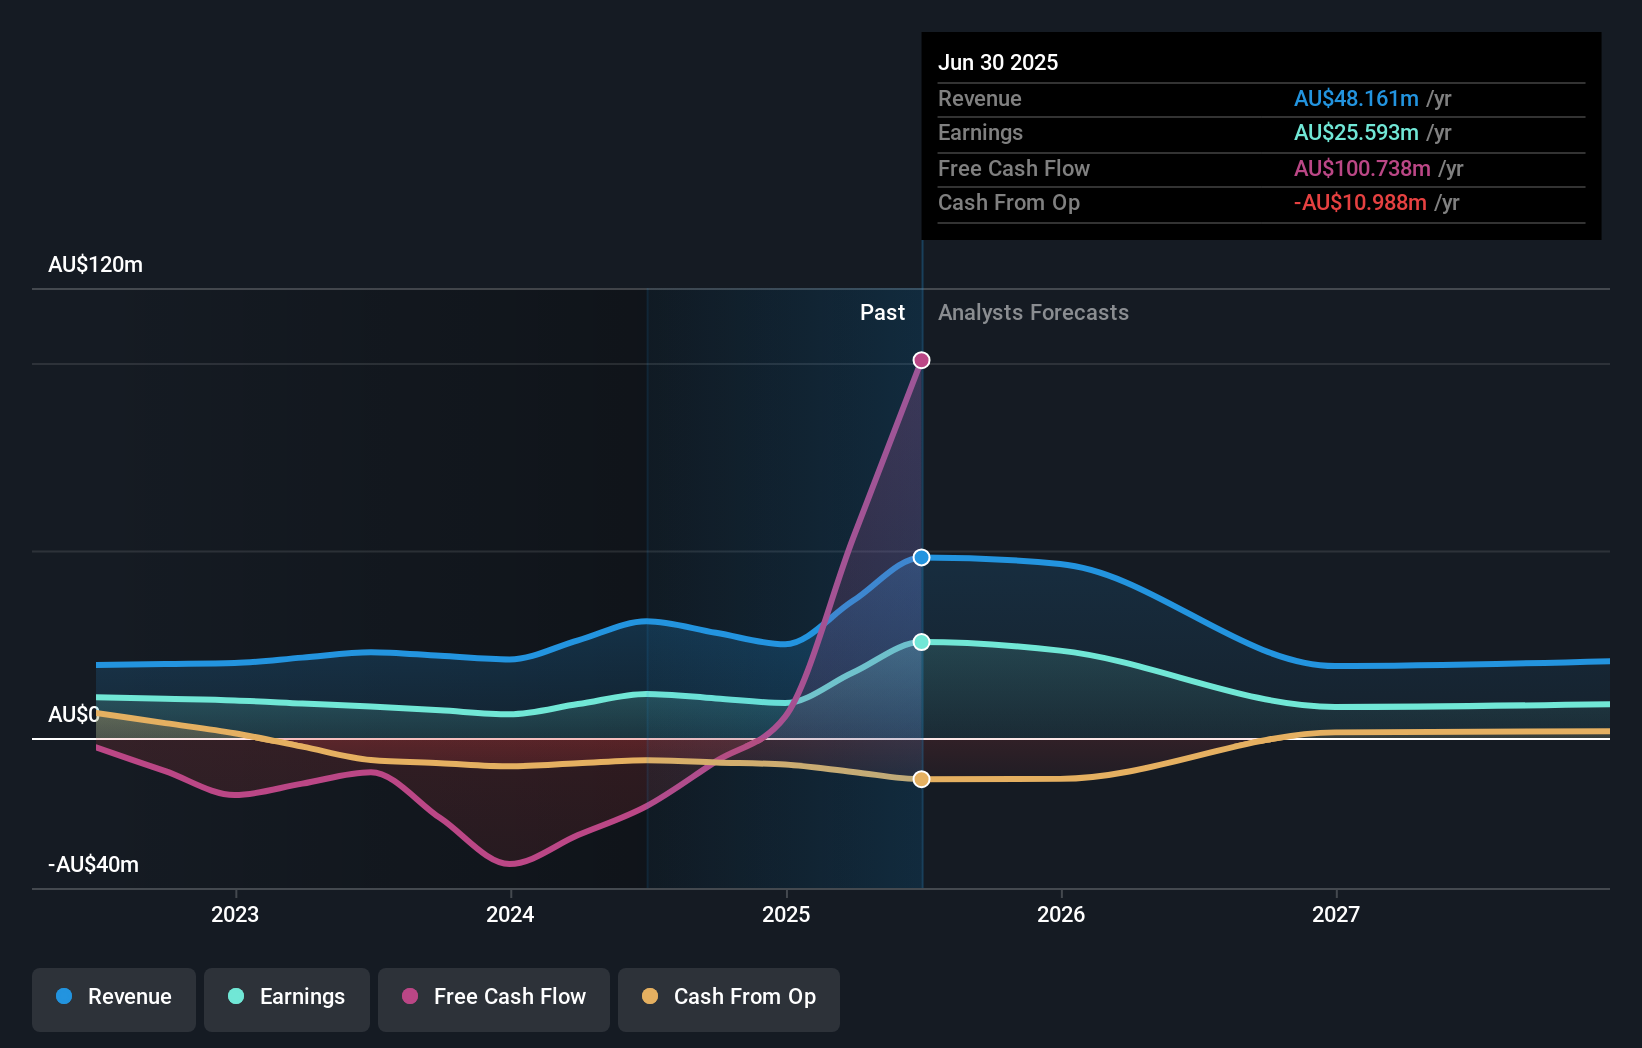The image size is (1642, 1048).
Task: Click the Free Cash Flow data point marker
Action: 921,360
